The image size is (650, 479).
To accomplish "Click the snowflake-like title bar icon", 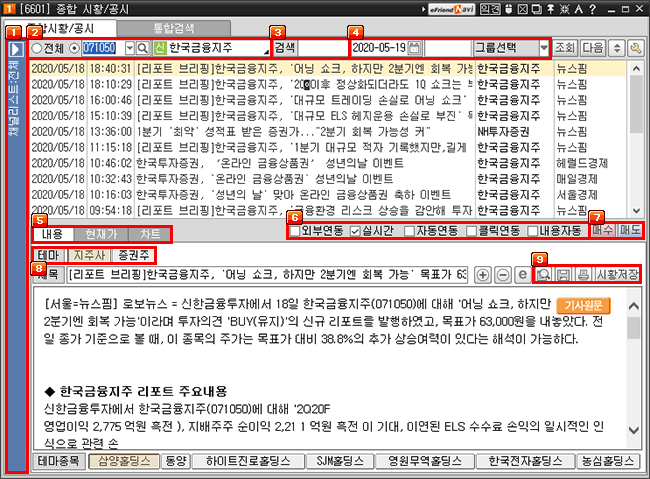I will coord(565,9).
